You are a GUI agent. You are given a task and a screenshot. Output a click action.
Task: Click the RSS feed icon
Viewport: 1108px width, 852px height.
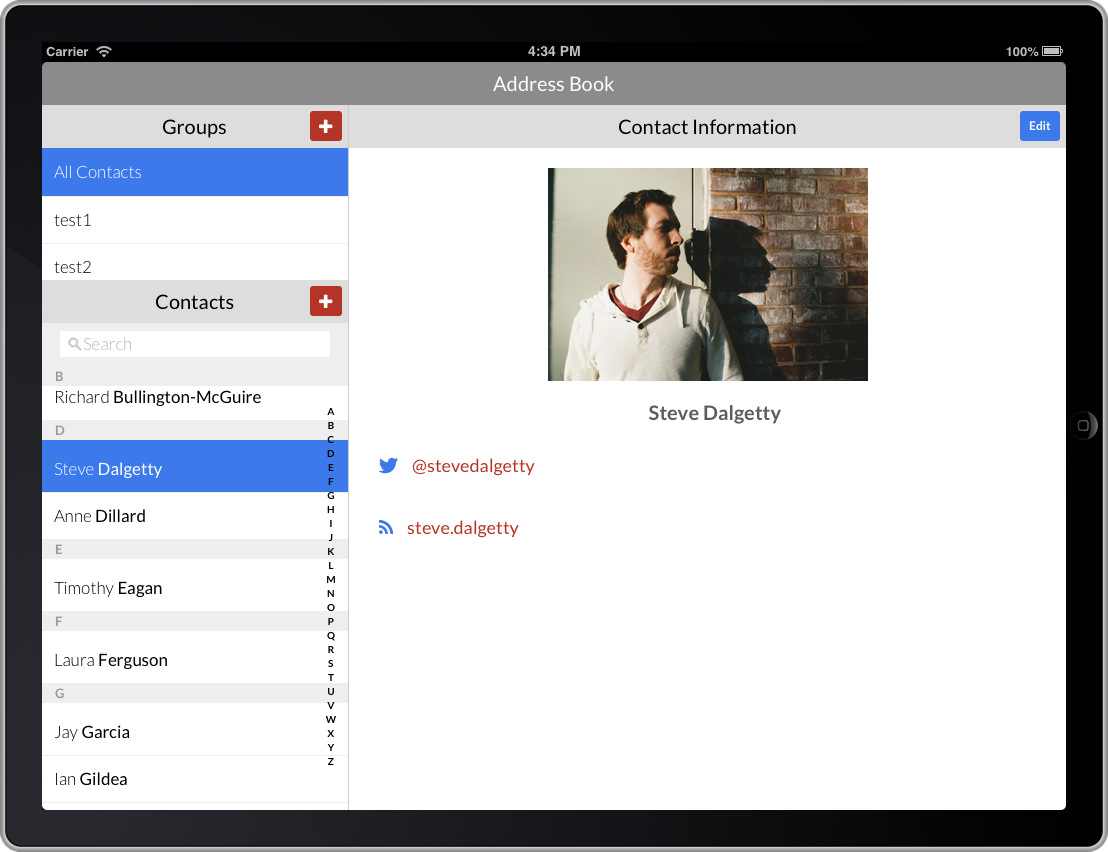coord(386,528)
